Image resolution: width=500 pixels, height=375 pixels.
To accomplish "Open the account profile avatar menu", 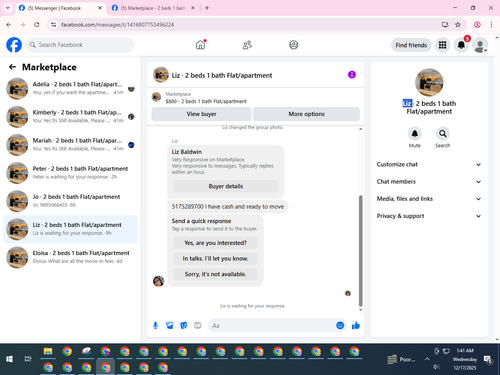I will coord(480,45).
